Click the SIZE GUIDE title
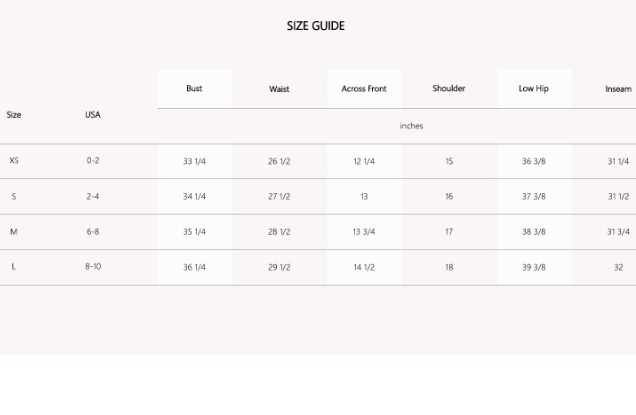The image size is (636, 415). tap(315, 26)
